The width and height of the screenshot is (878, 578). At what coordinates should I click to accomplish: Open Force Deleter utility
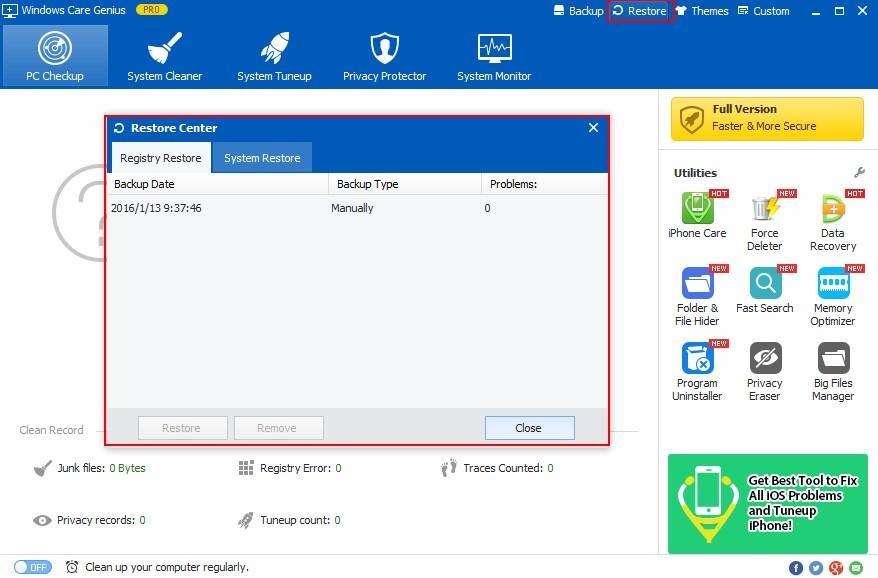765,221
